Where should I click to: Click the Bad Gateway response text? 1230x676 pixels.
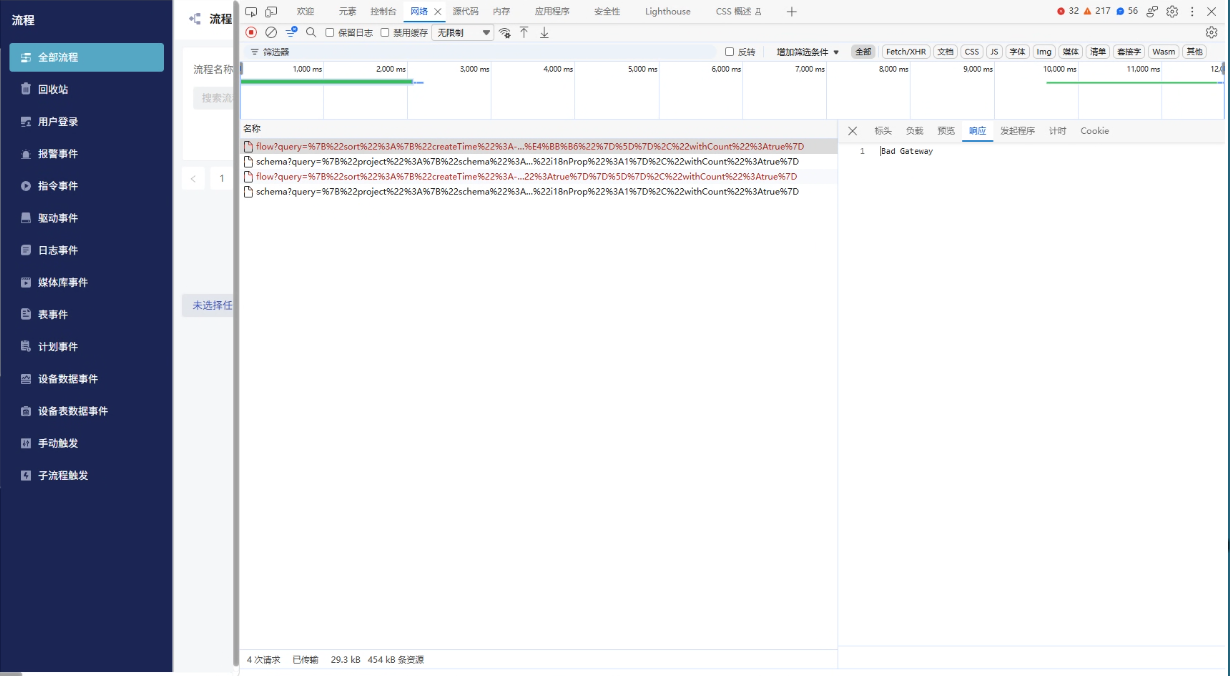907,151
